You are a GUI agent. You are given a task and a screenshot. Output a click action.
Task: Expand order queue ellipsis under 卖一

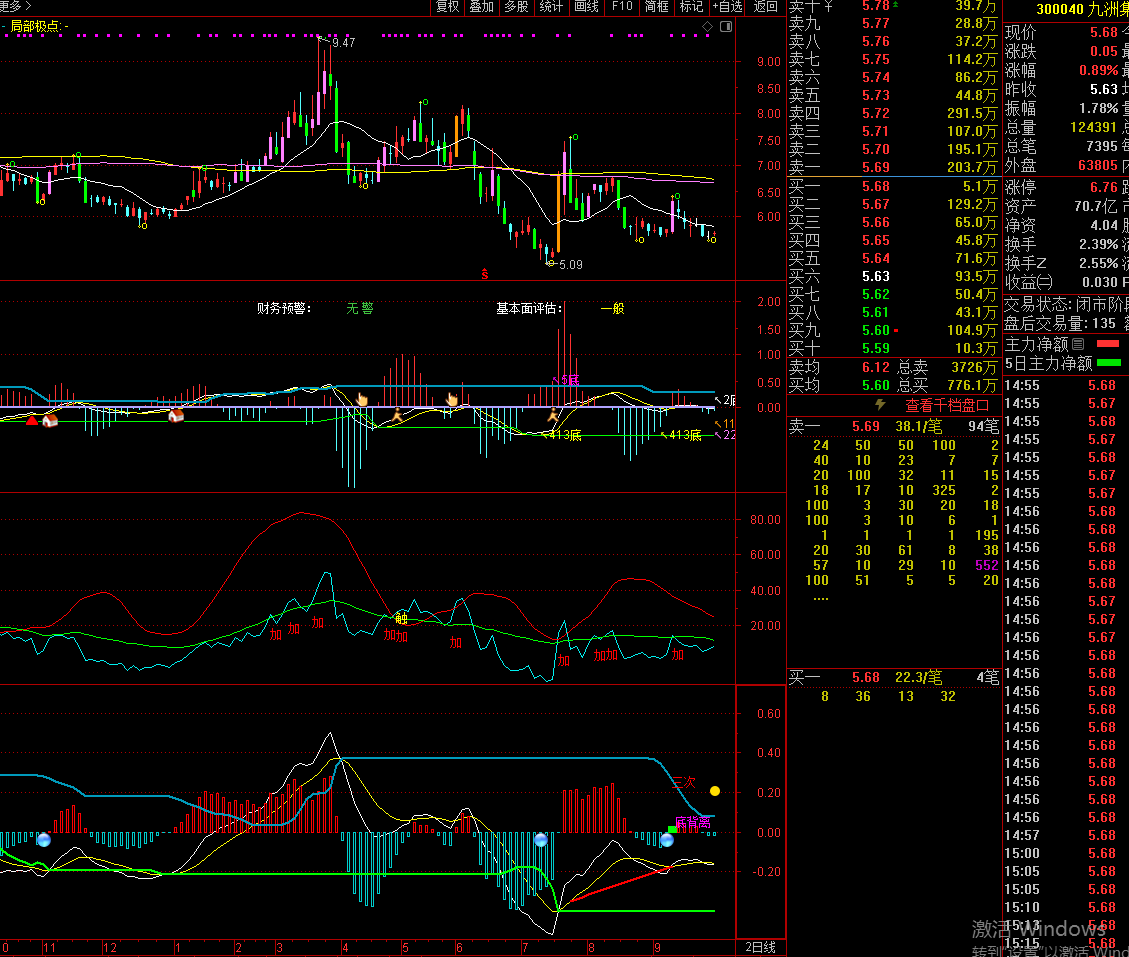[821, 598]
